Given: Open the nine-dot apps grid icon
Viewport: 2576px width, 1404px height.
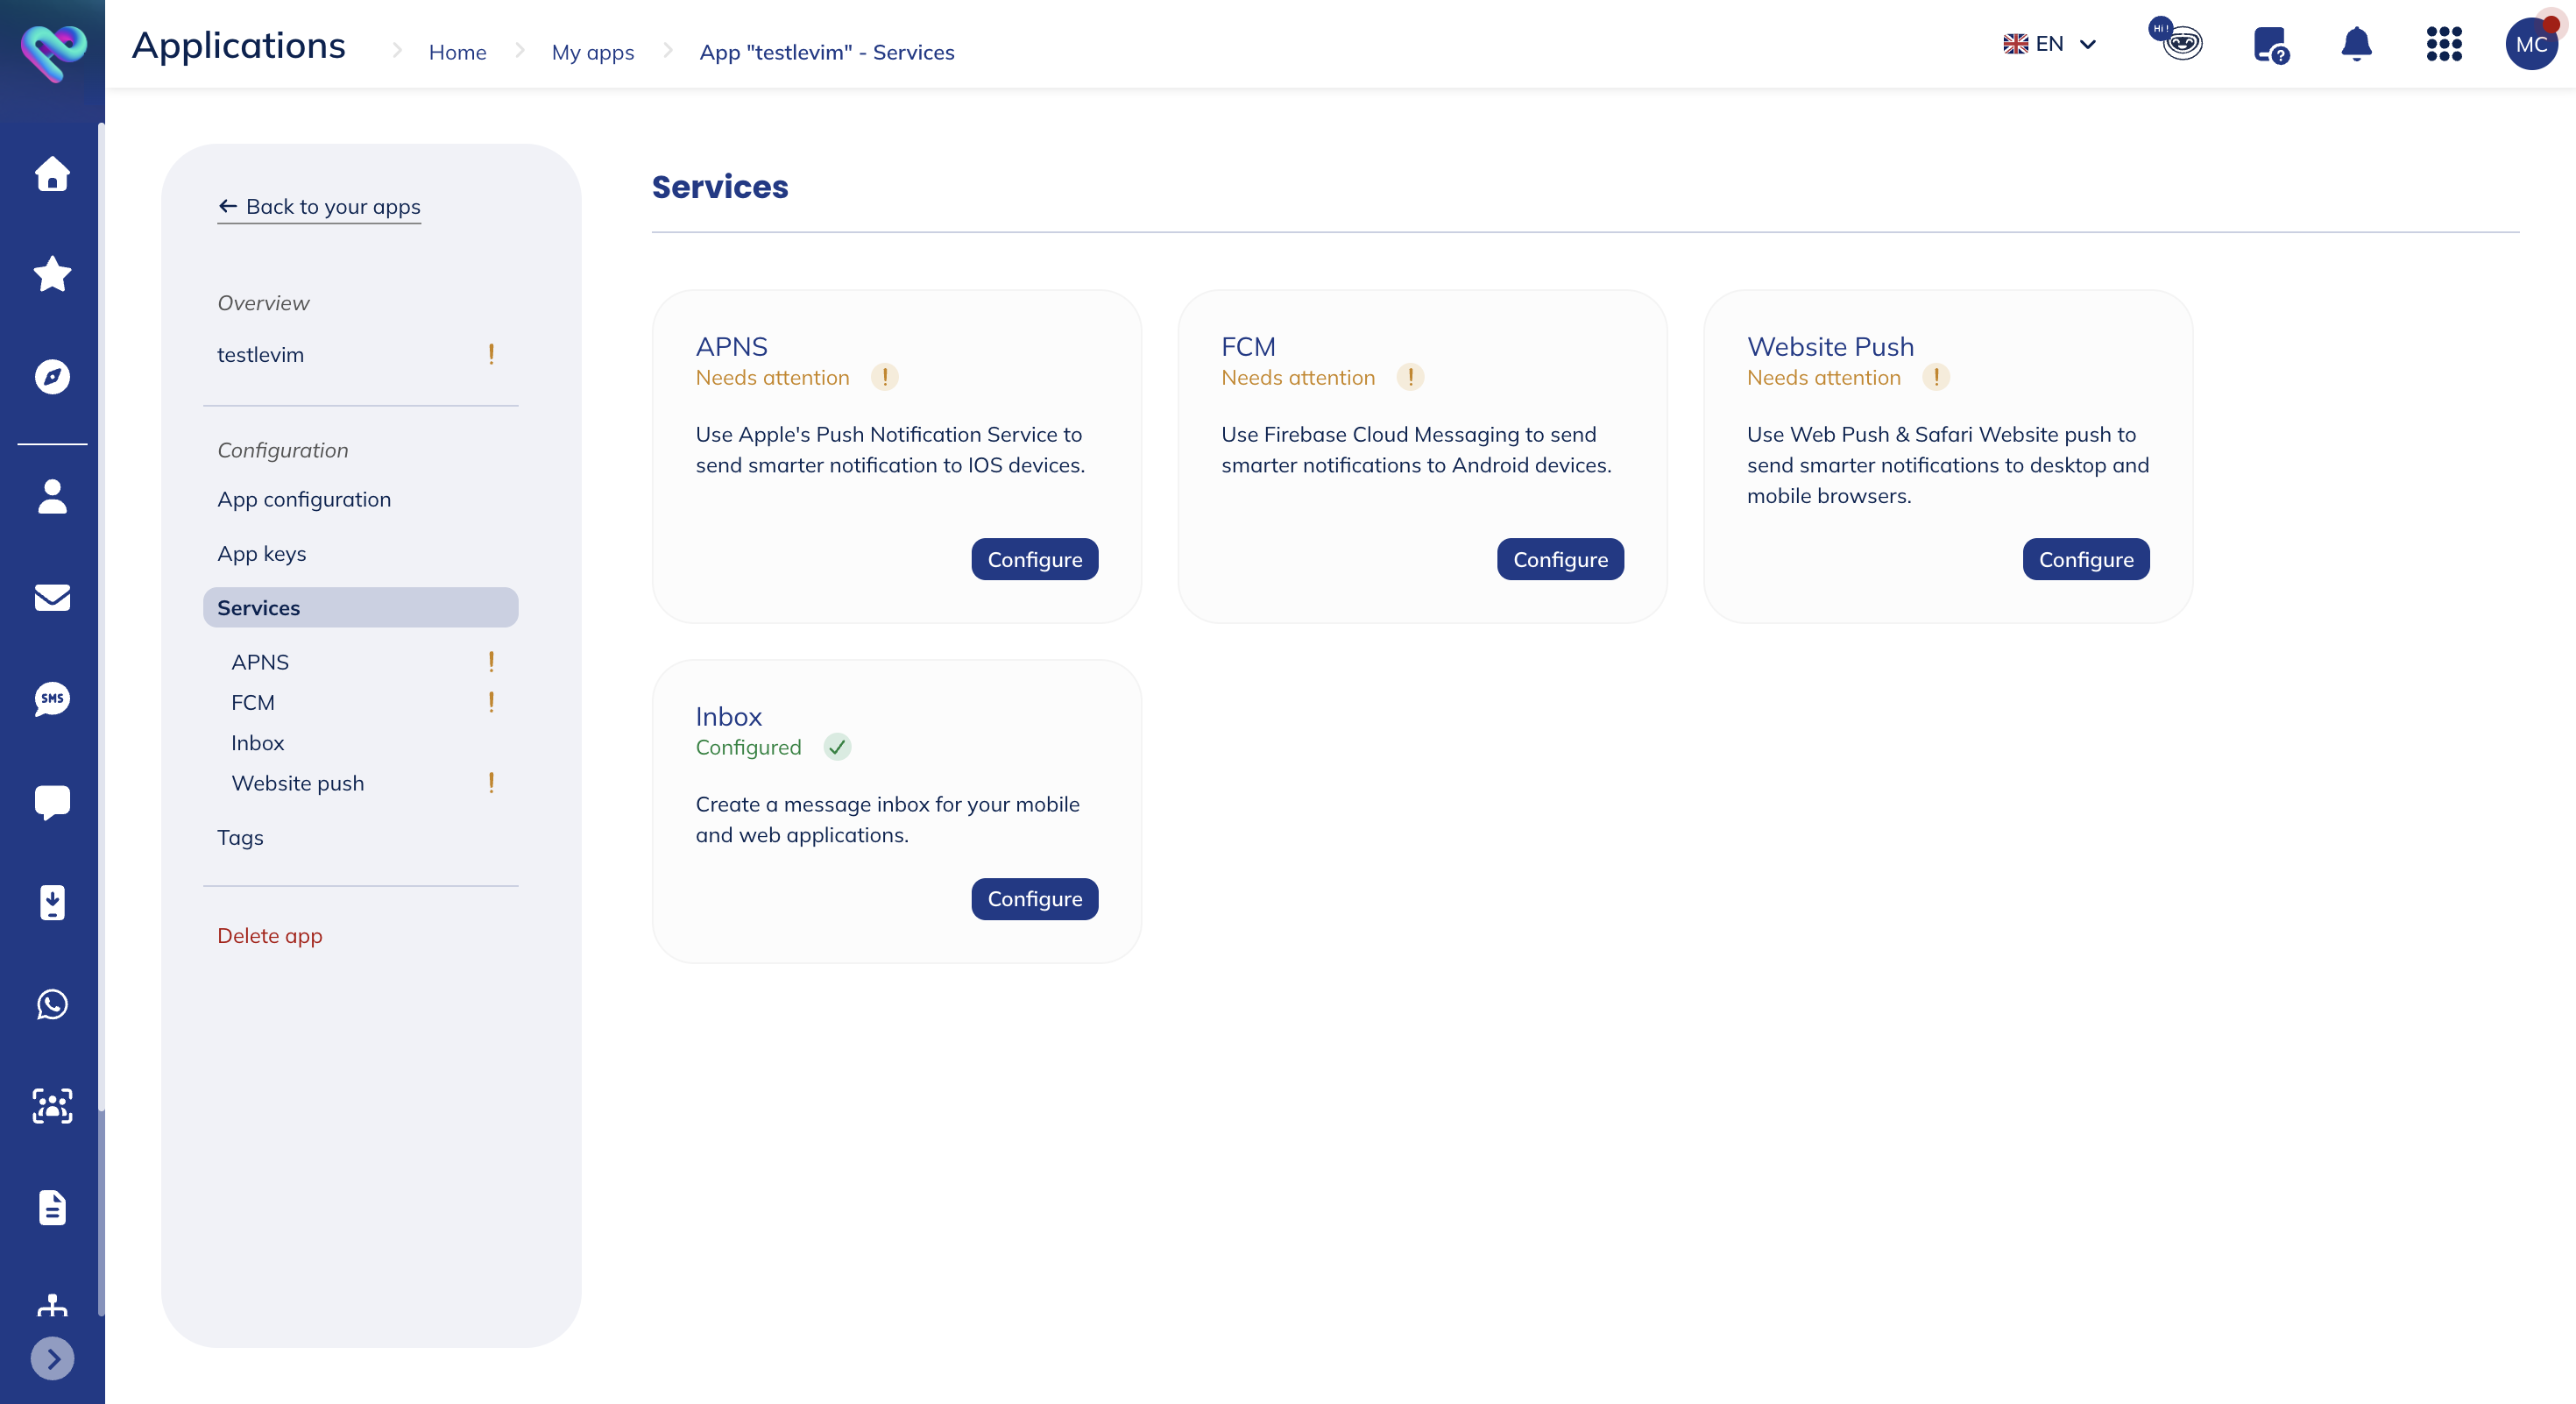Looking at the screenshot, I should pos(2443,44).
